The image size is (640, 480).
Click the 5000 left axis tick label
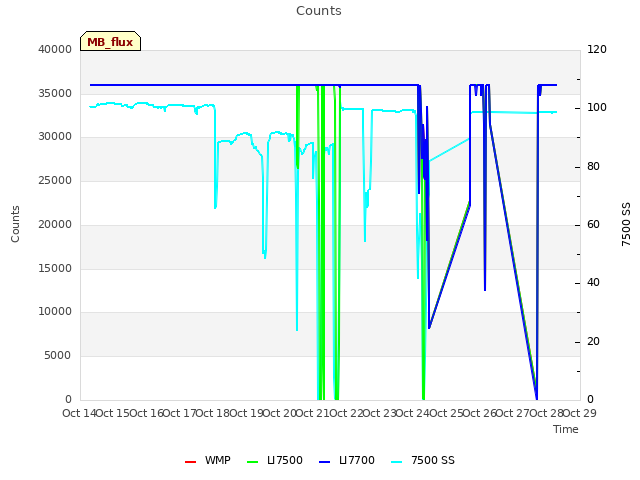pos(58,356)
